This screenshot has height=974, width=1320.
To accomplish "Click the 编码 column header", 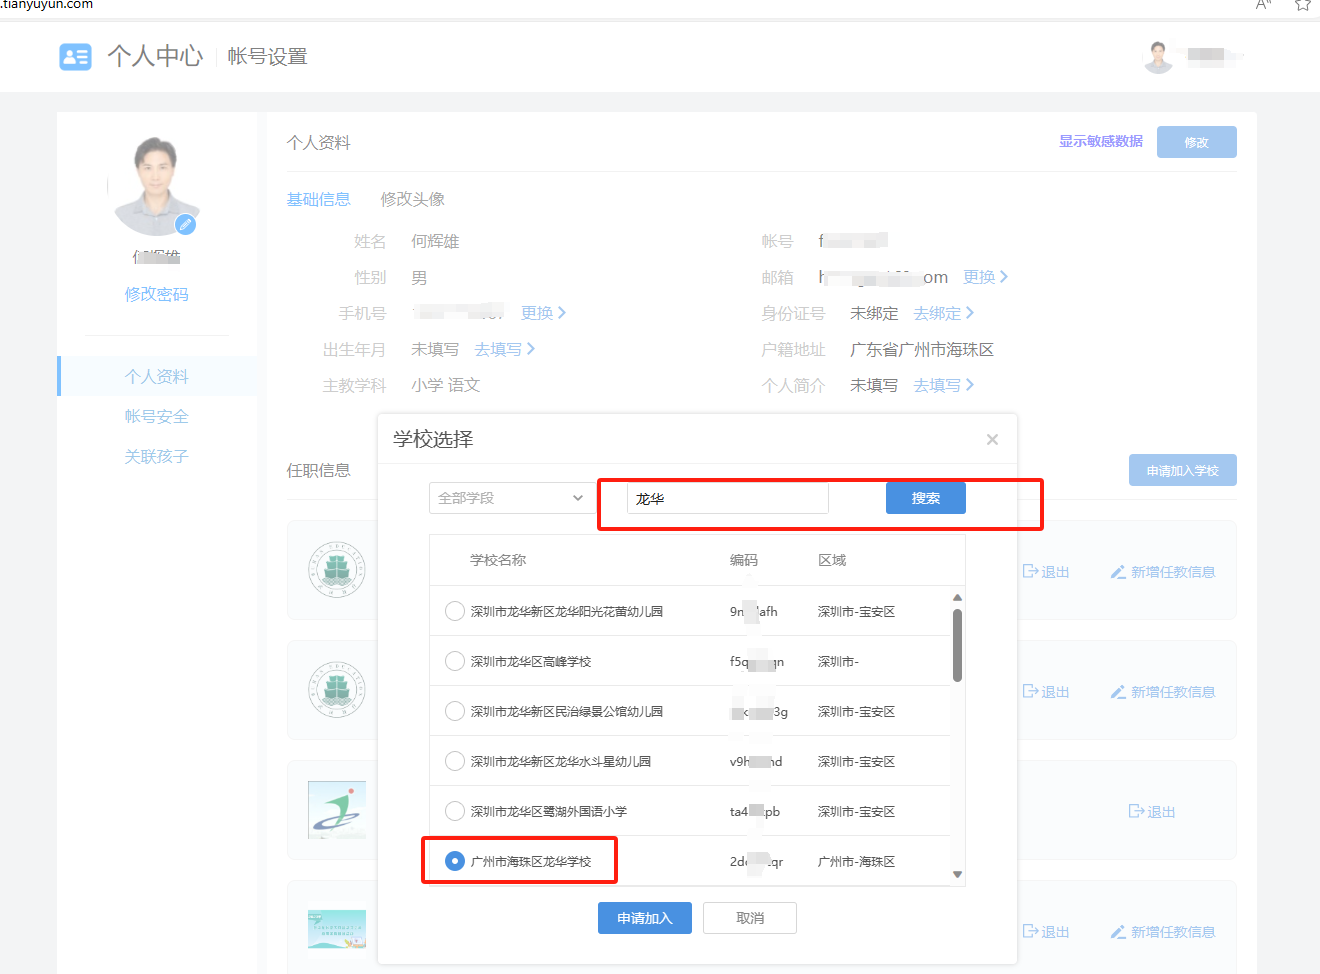I will tap(744, 560).
